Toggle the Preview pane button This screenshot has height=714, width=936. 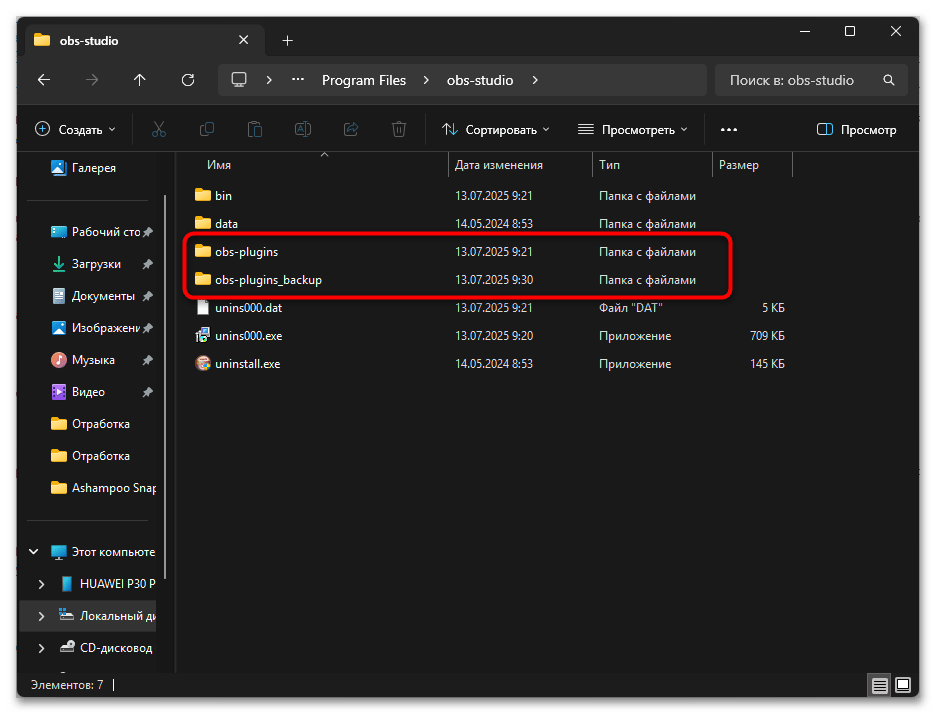857,129
